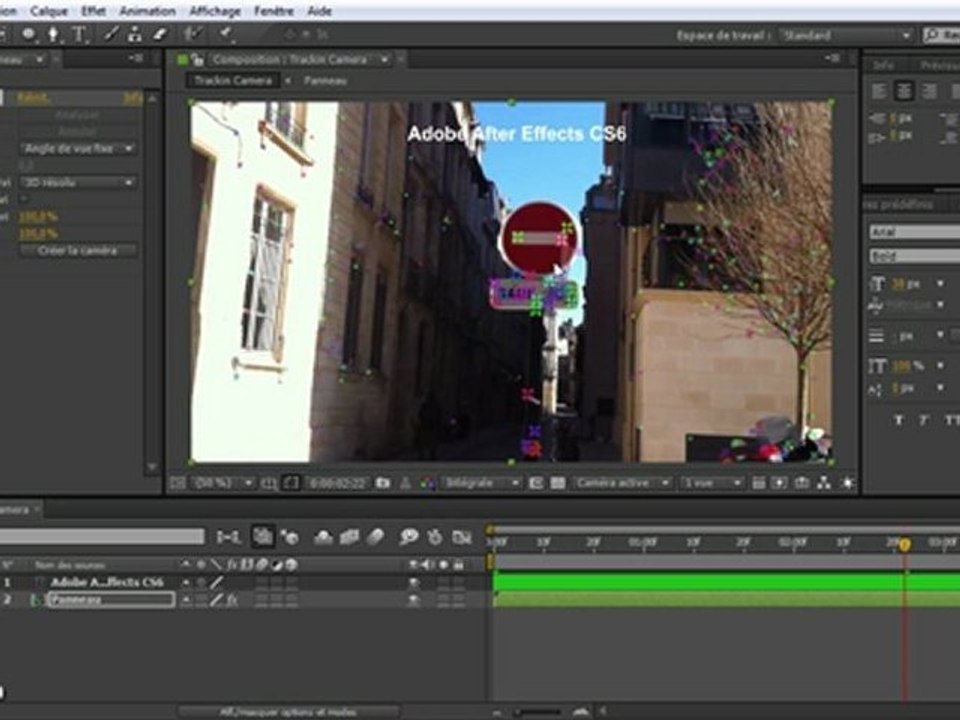Toggle shy switch on Adobe A...ffects CS6 layer

click(x=186, y=582)
